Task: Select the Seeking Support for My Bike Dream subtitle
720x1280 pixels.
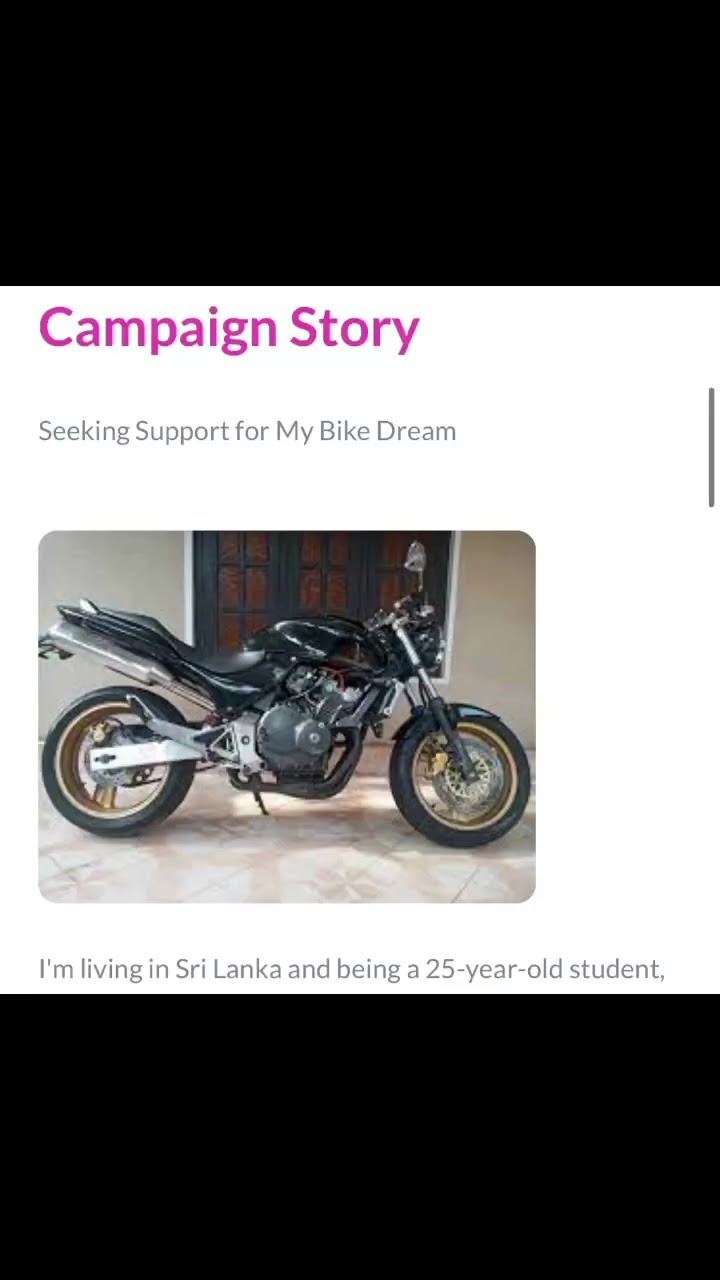Action: pos(247,431)
